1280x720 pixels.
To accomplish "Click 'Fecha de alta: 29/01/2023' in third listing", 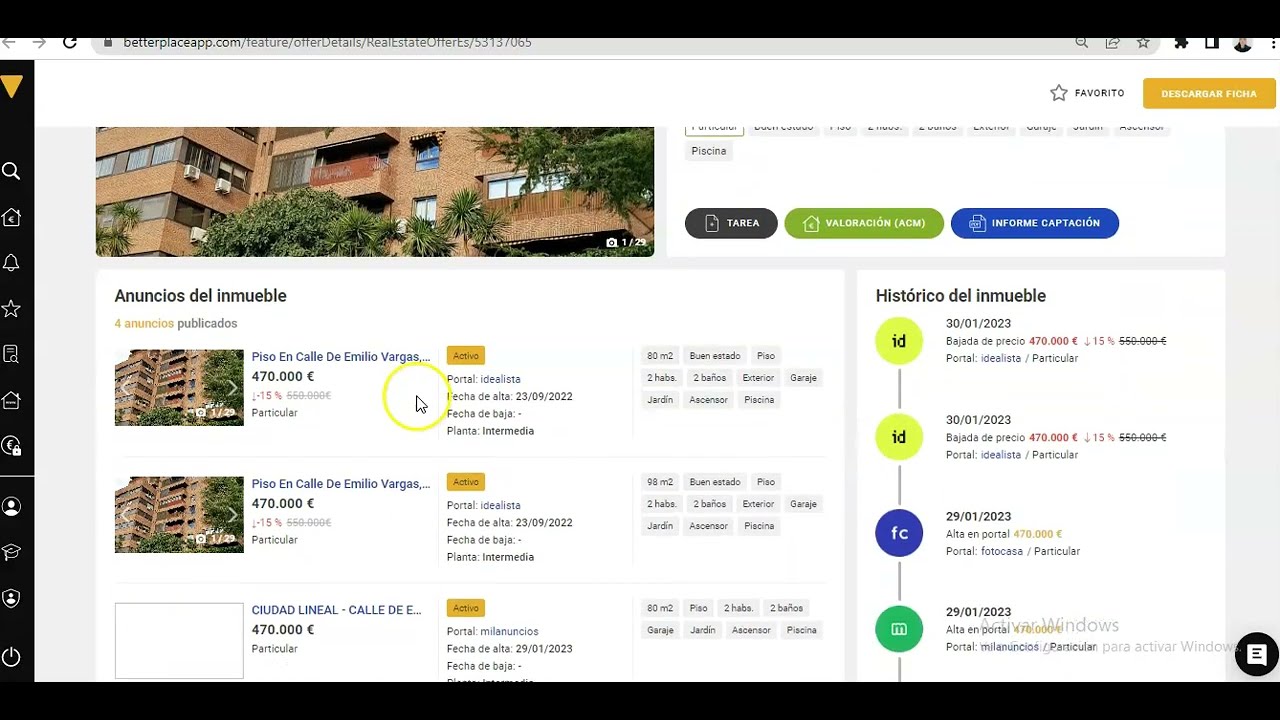I will pyautogui.click(x=510, y=649).
